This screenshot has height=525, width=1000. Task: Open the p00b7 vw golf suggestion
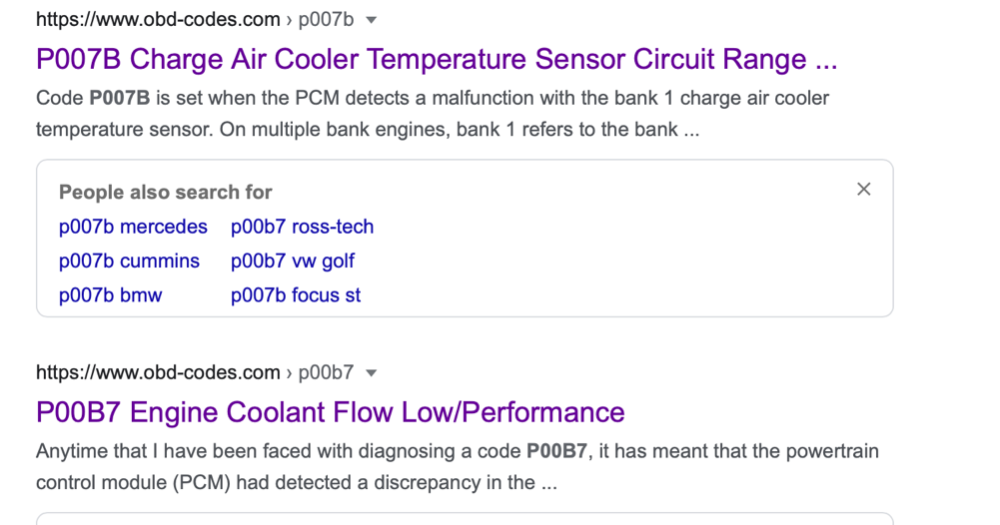(x=293, y=261)
